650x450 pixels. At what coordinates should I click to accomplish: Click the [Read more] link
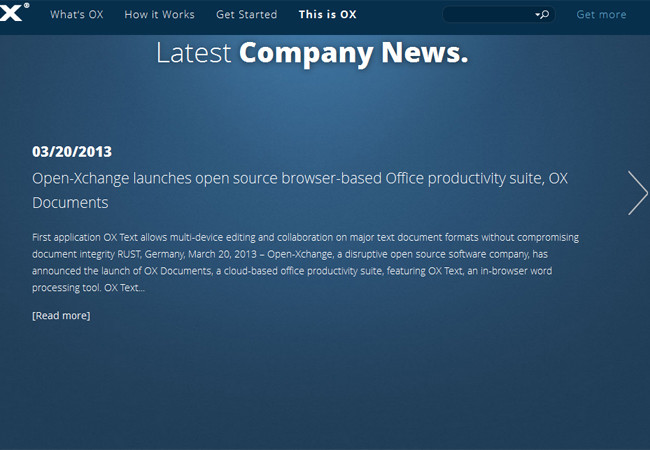click(61, 316)
